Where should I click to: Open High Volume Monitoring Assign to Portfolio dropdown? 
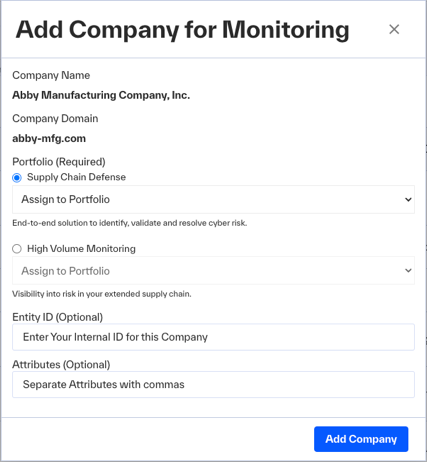[213, 271]
